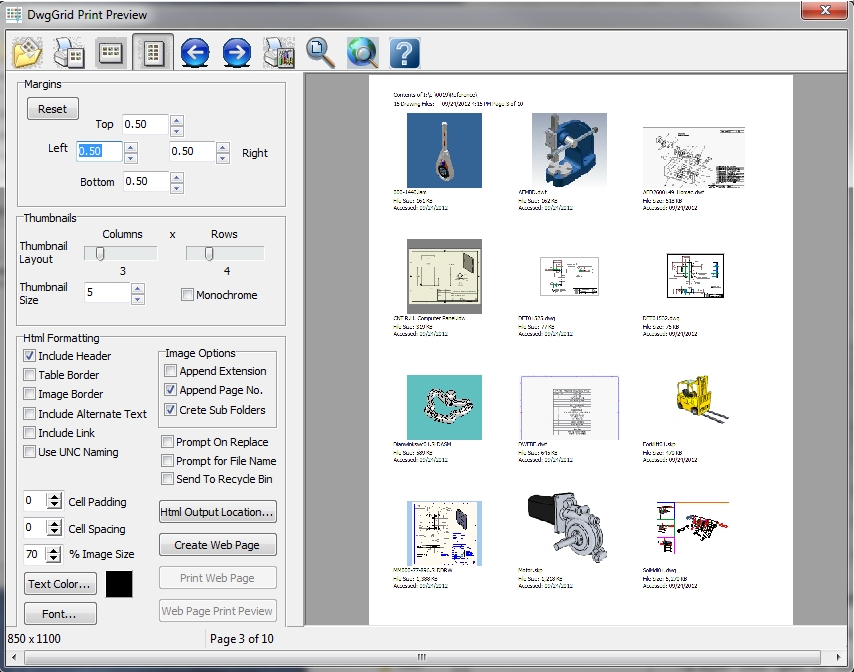Enable the Monochrome checkbox
Image resolution: width=854 pixels, height=672 pixels.
[x=187, y=295]
